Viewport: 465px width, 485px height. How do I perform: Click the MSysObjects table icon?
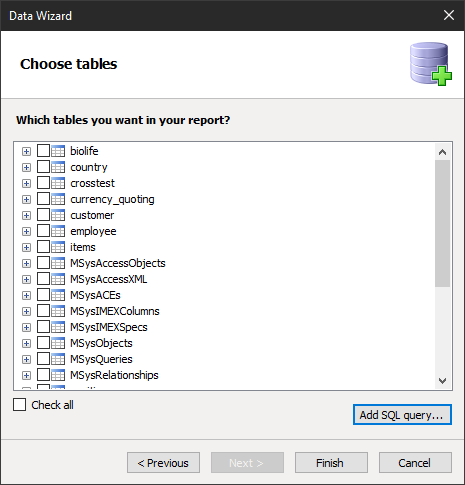click(x=58, y=343)
